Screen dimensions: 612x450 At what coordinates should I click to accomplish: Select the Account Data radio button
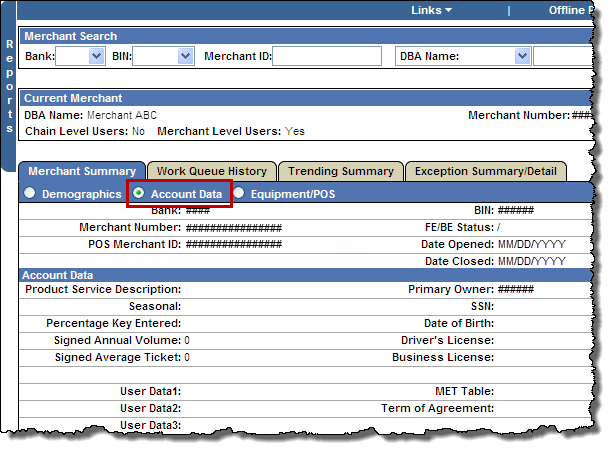[x=139, y=193]
